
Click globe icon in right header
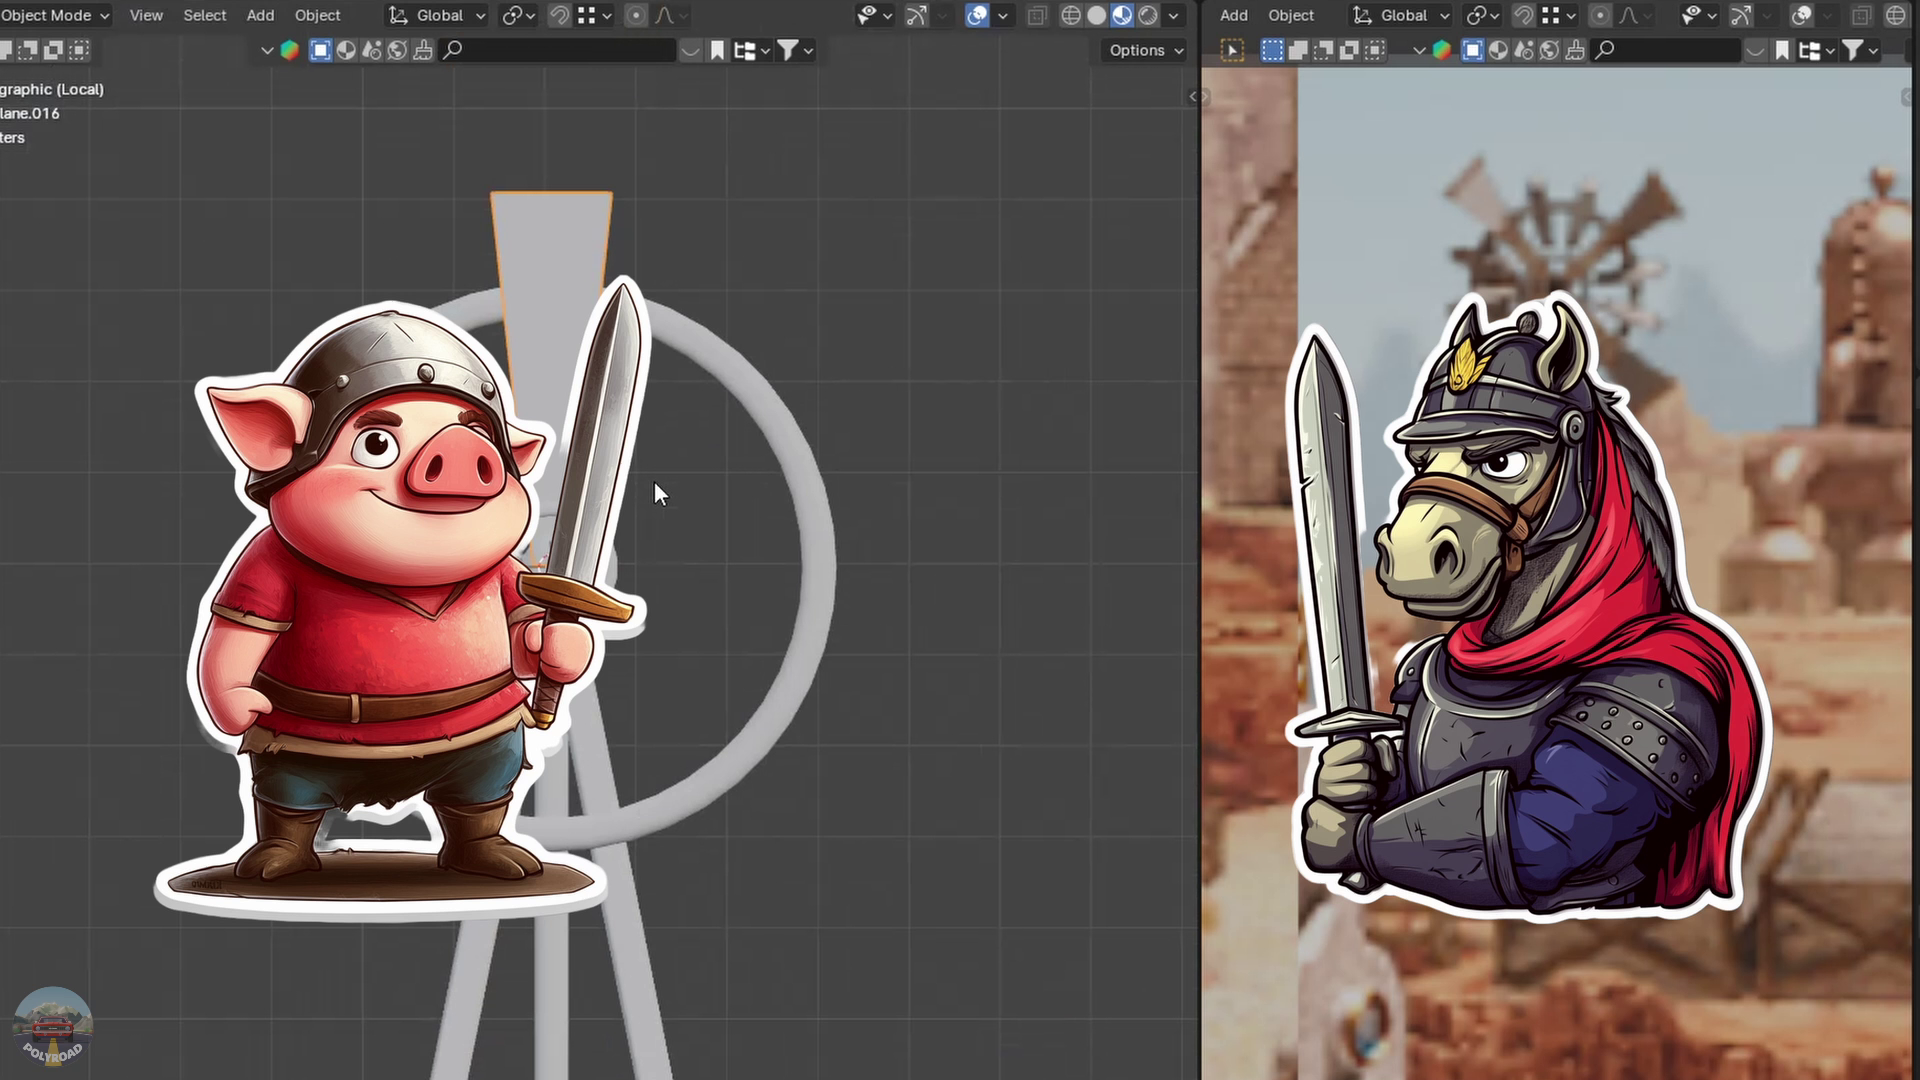pos(1549,50)
